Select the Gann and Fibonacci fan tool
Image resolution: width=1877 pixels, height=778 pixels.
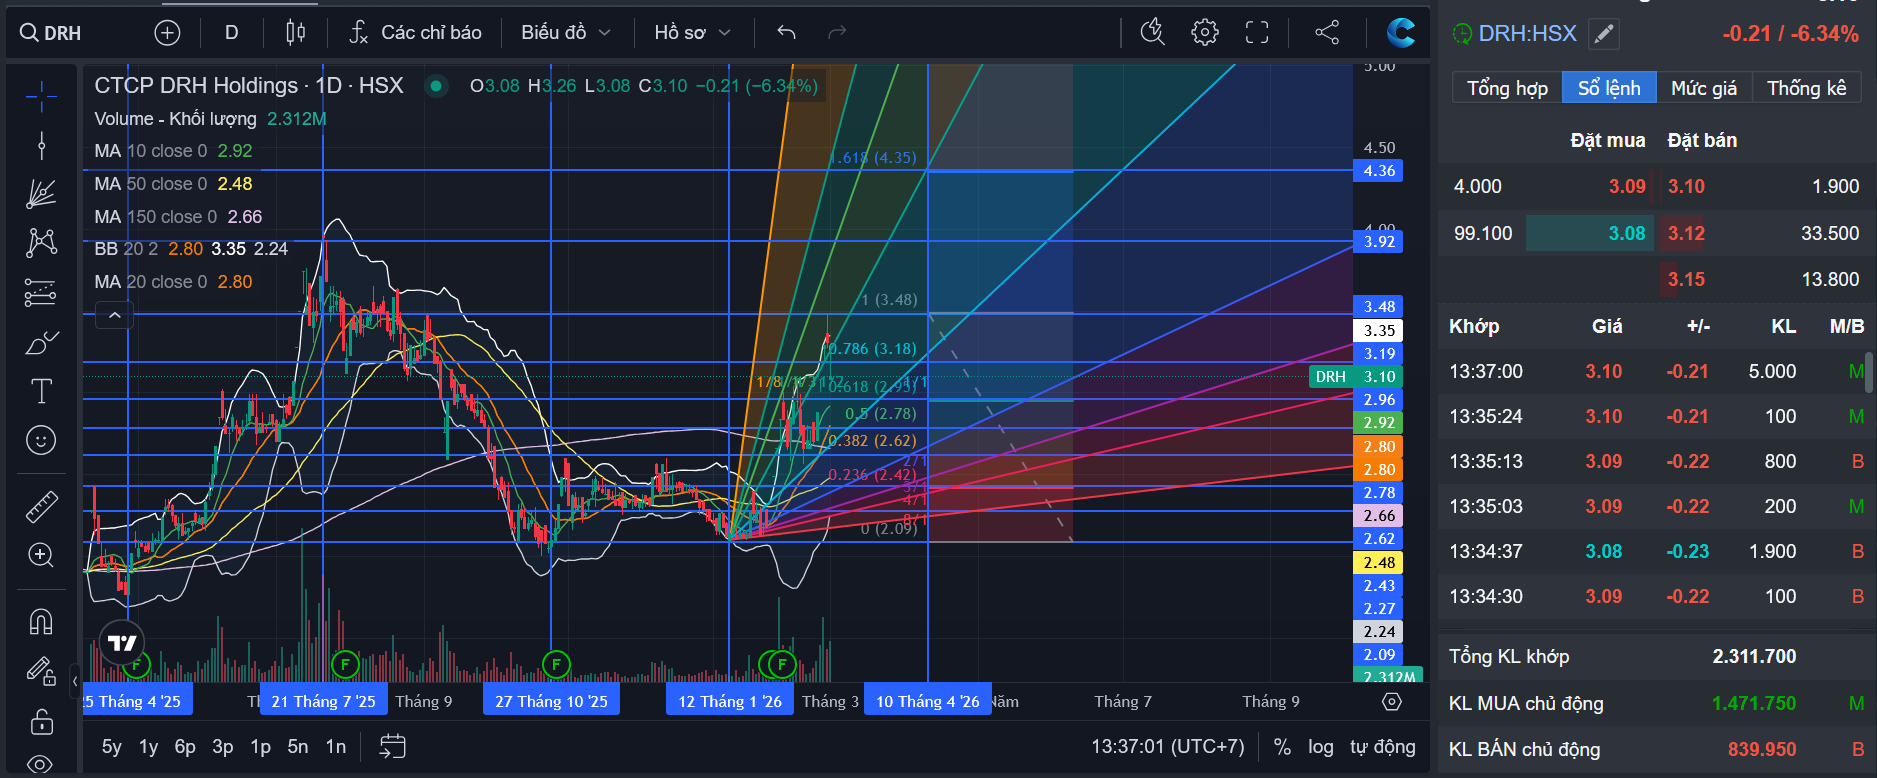tap(41, 194)
